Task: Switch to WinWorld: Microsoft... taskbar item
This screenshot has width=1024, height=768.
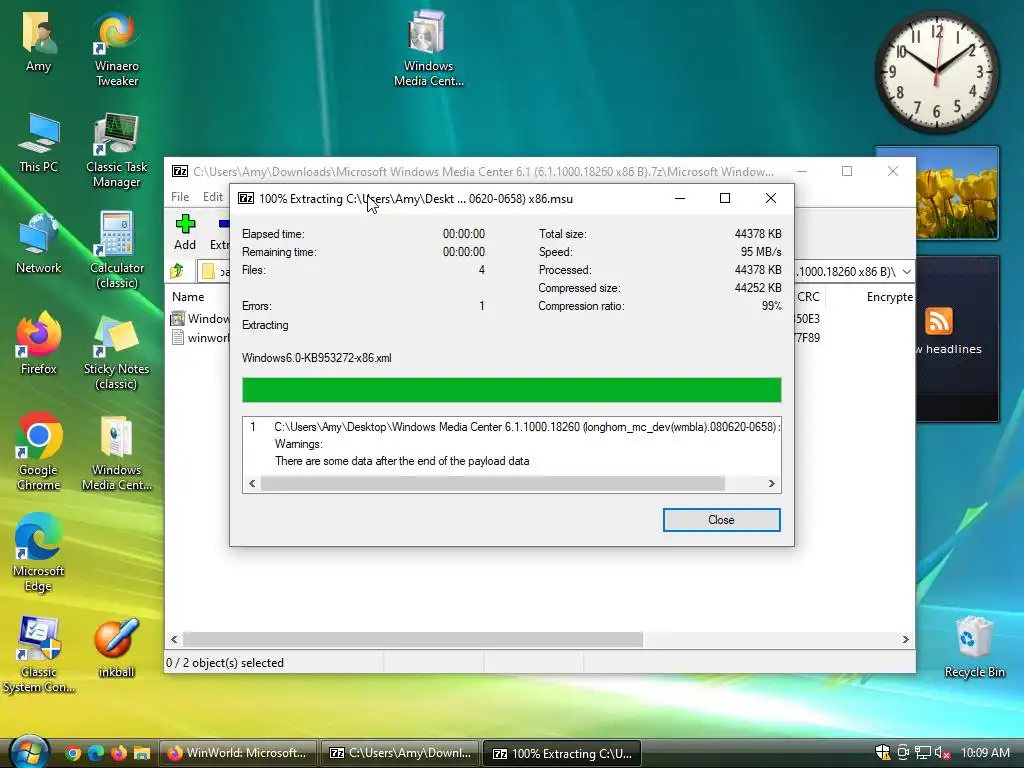Action: pyautogui.click(x=238, y=753)
